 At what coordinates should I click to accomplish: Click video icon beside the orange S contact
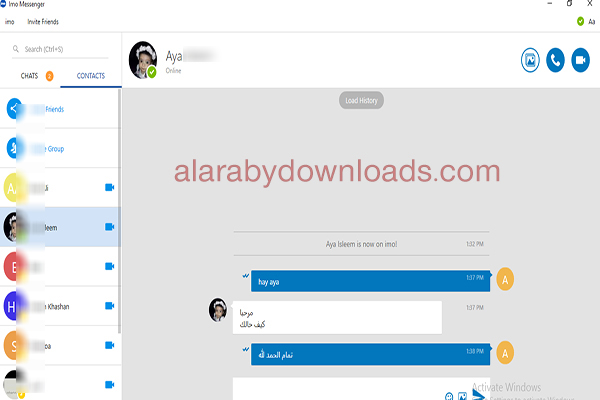tap(109, 345)
